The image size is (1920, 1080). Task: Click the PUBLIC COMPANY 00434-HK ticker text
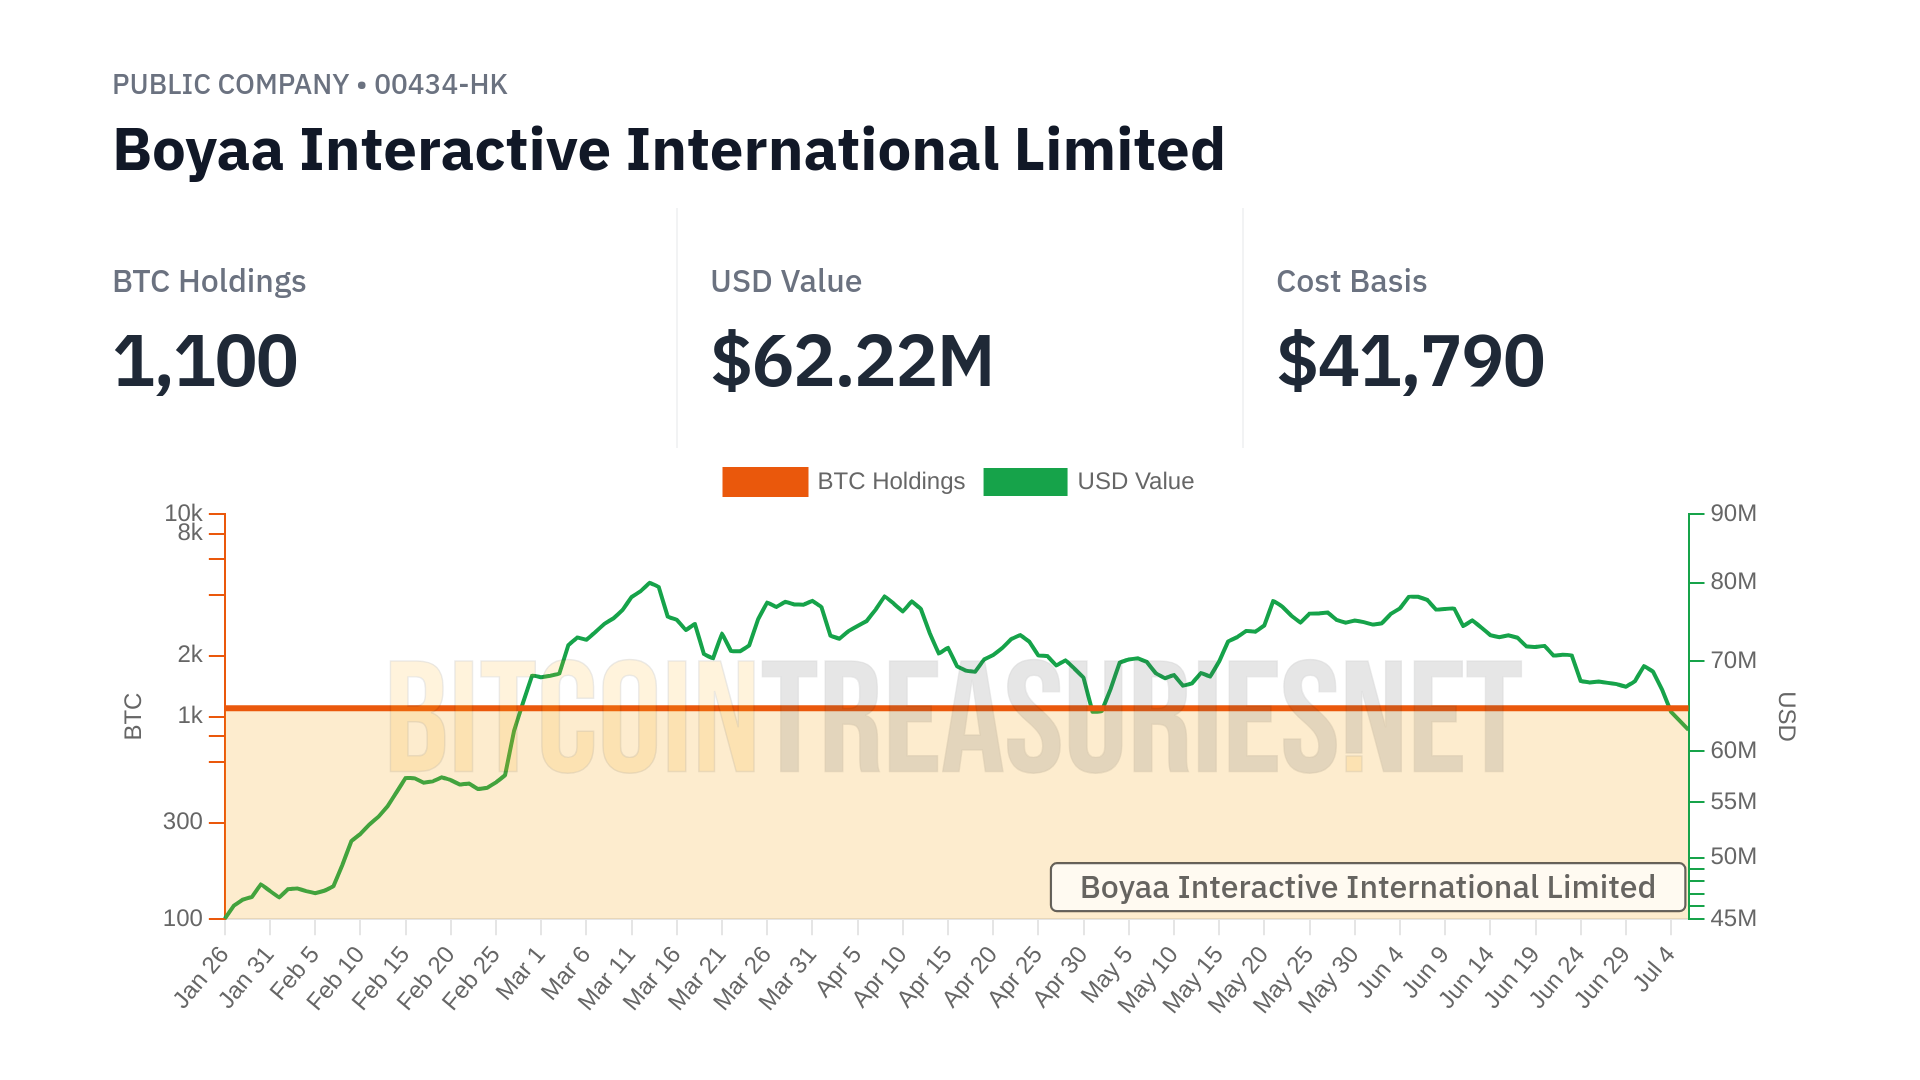[310, 85]
